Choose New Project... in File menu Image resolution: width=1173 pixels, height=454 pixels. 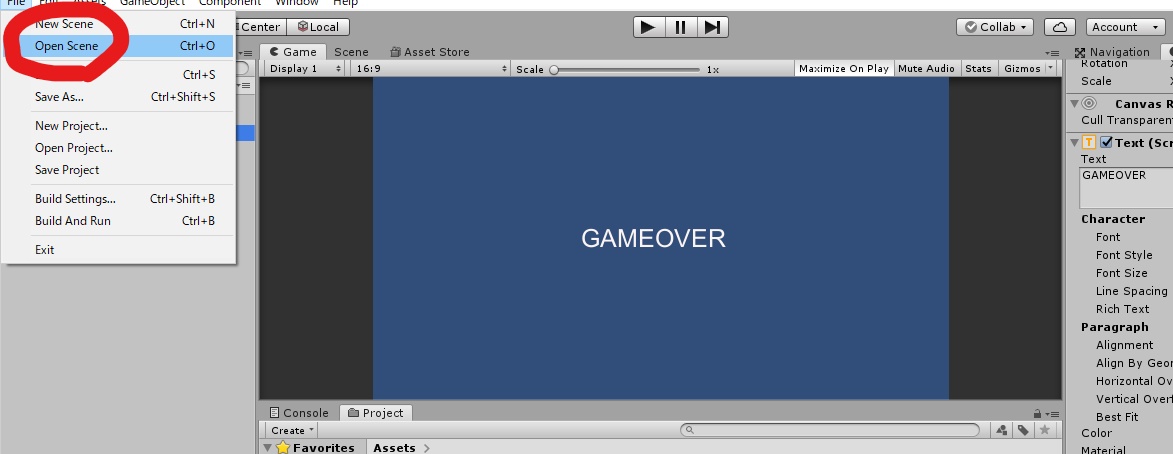coord(118,126)
